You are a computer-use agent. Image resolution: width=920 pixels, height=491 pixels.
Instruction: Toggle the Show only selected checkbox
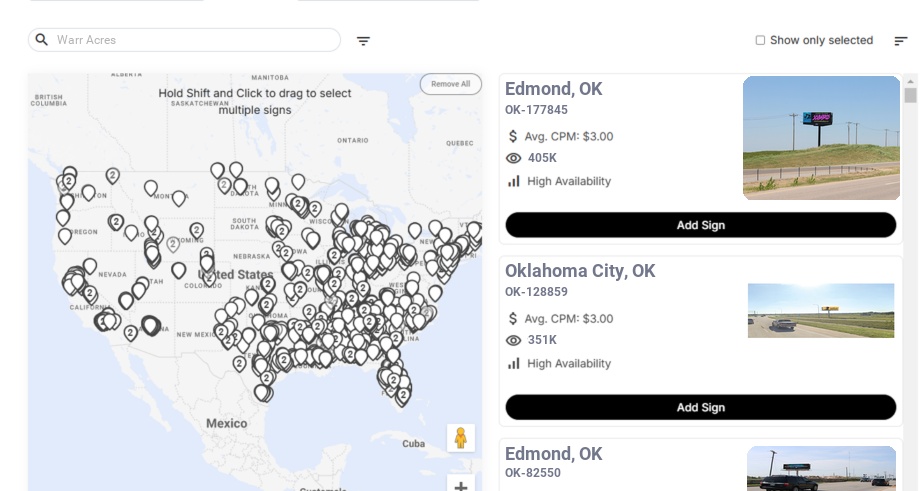(x=760, y=40)
